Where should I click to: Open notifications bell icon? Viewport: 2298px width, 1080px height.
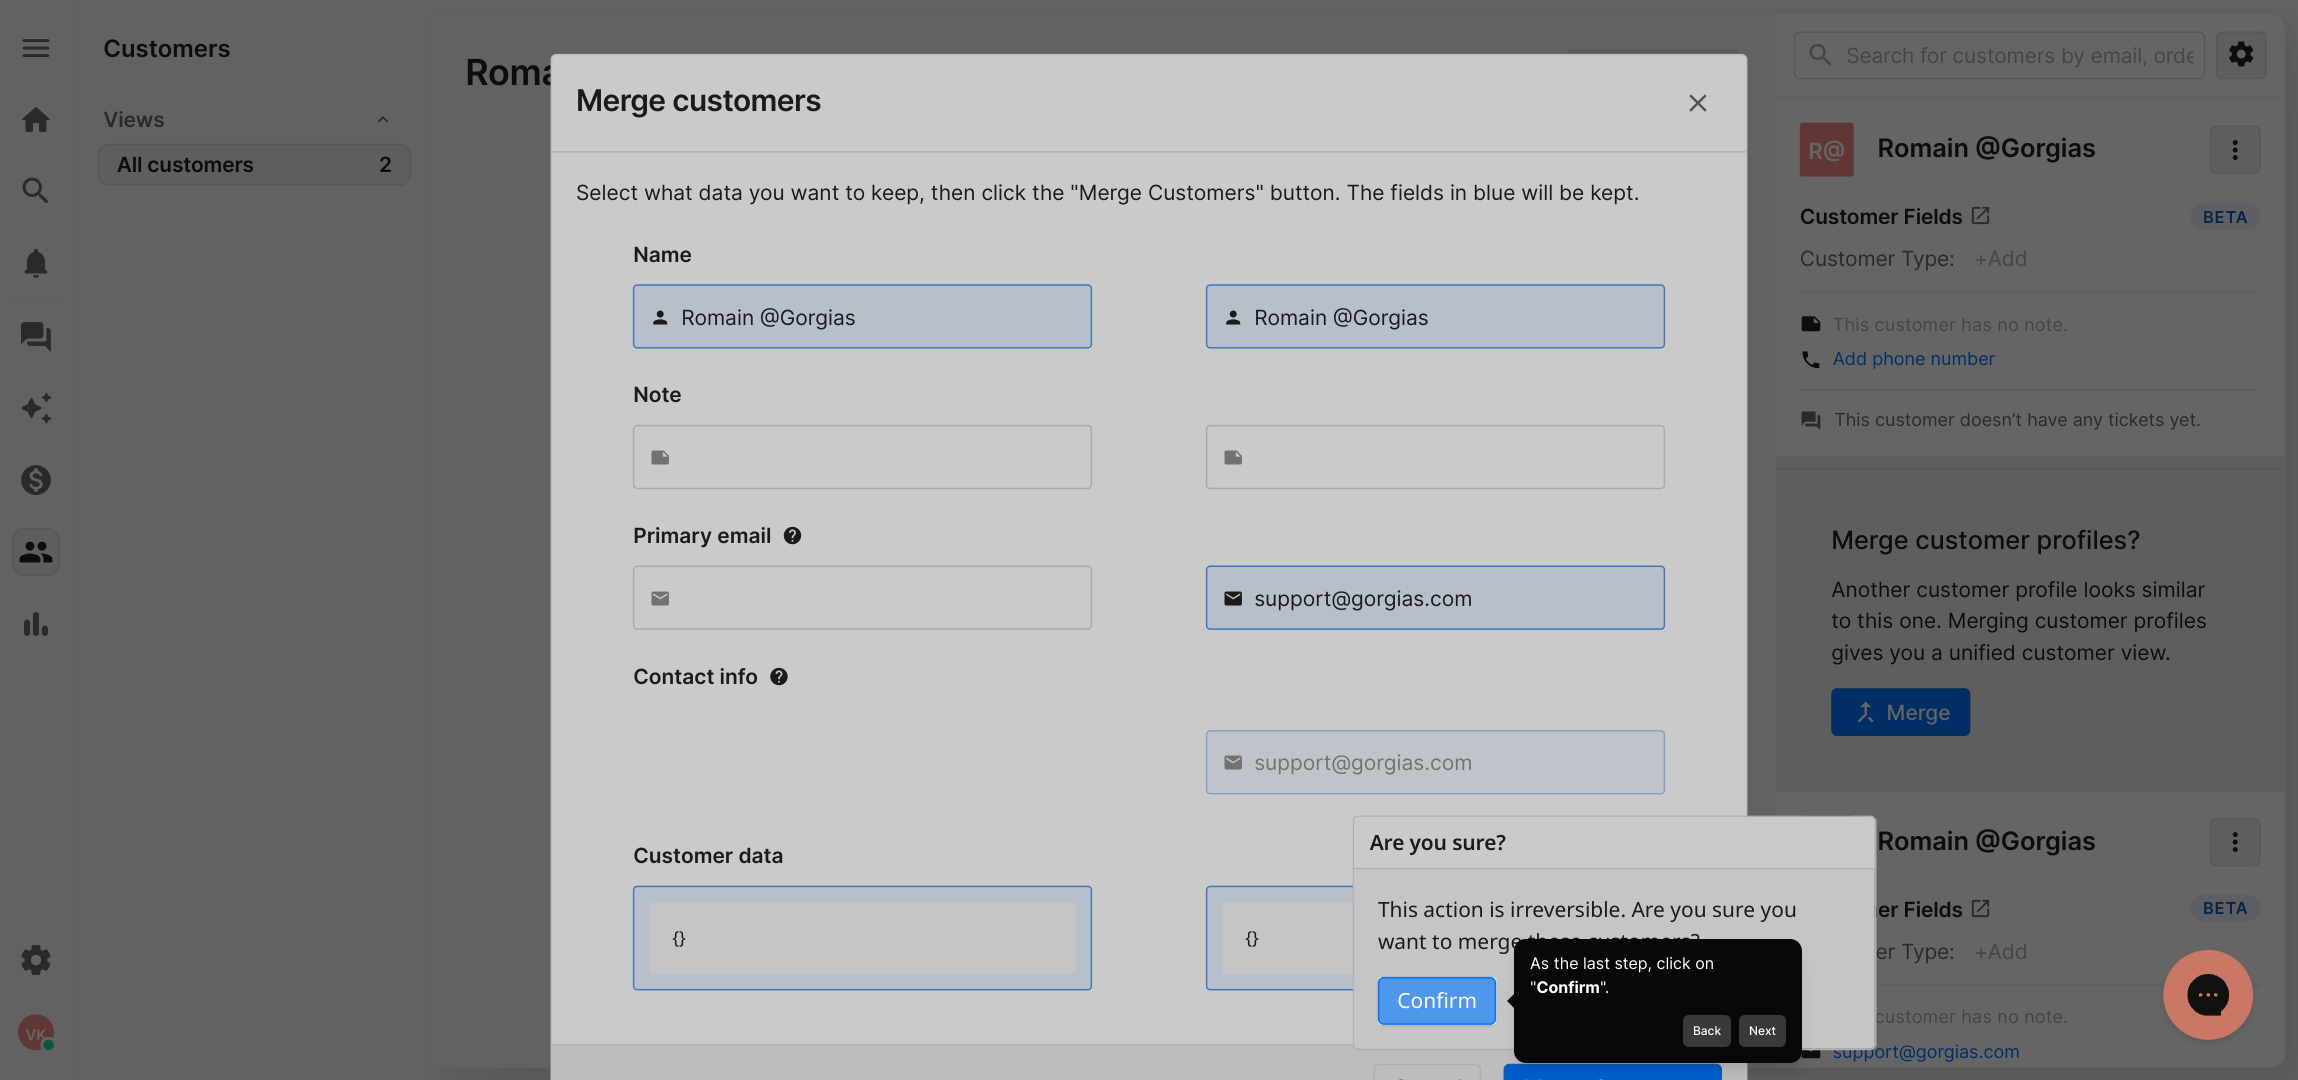point(36,263)
